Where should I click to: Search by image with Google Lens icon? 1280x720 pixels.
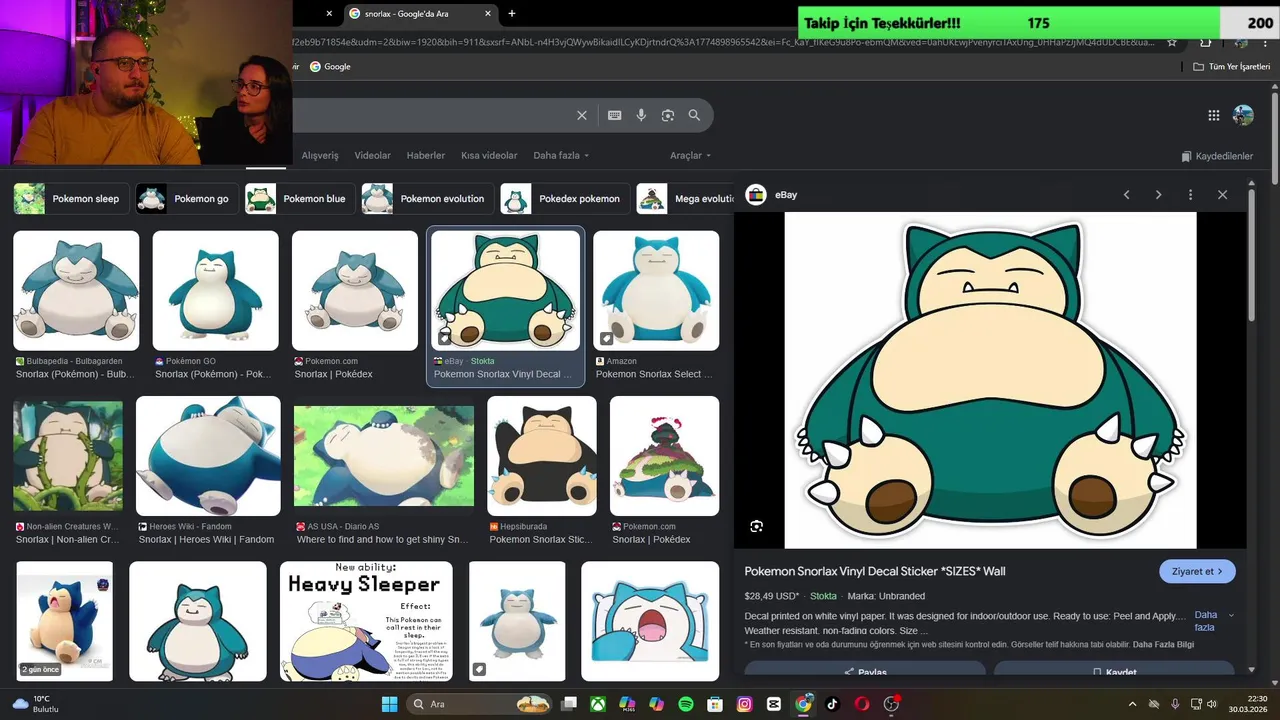click(668, 115)
